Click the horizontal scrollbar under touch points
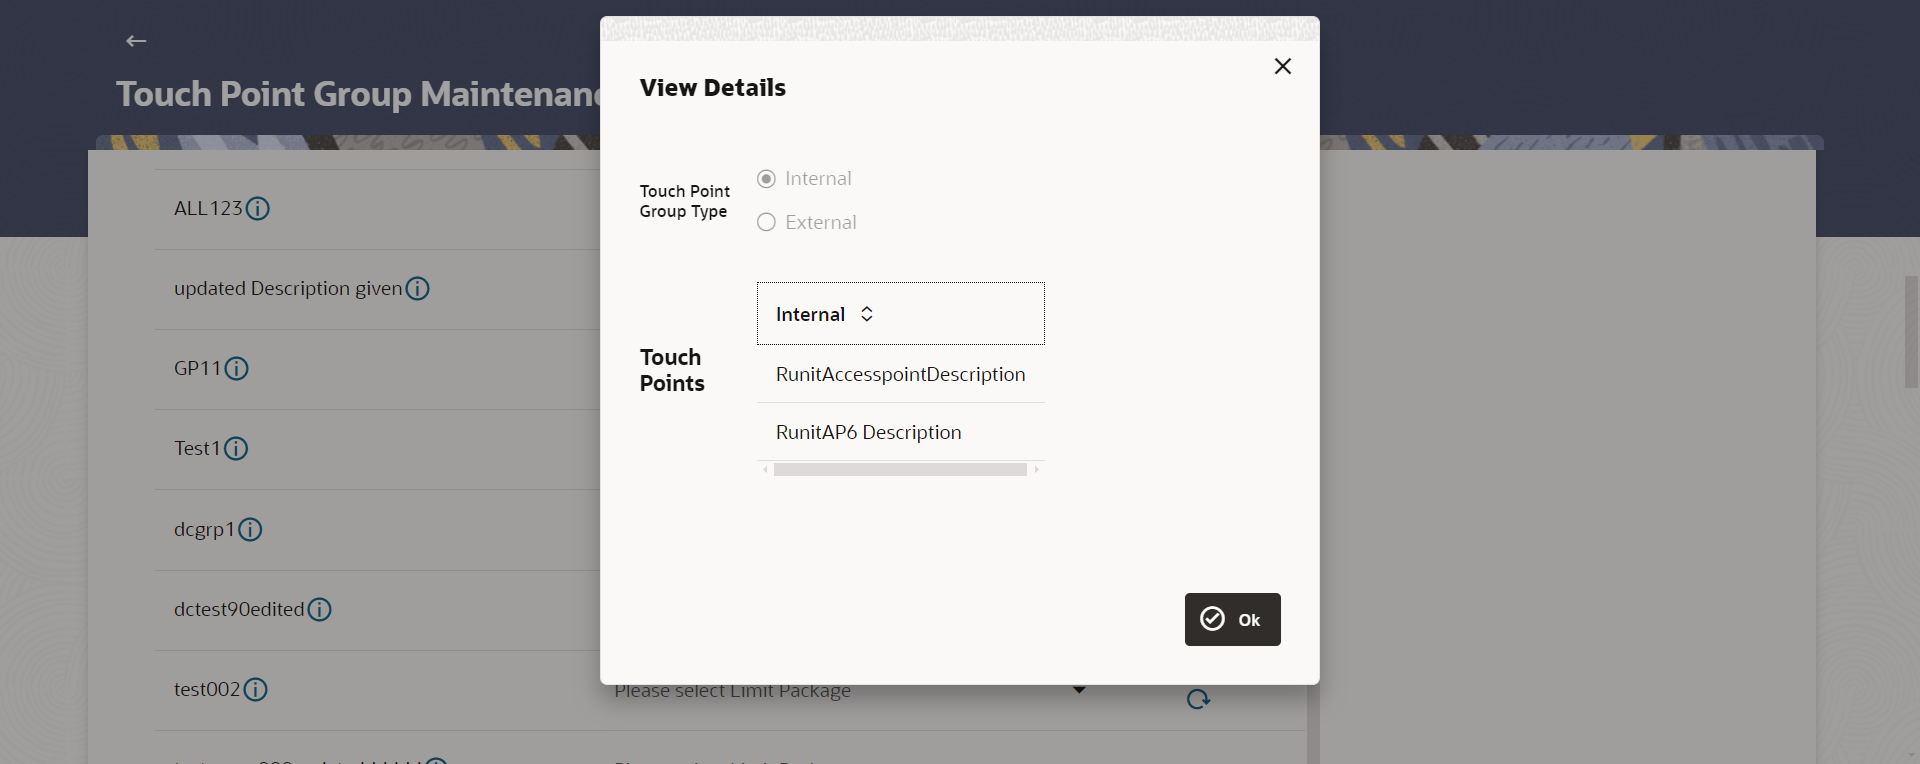The width and height of the screenshot is (1920, 764). pyautogui.click(x=900, y=469)
